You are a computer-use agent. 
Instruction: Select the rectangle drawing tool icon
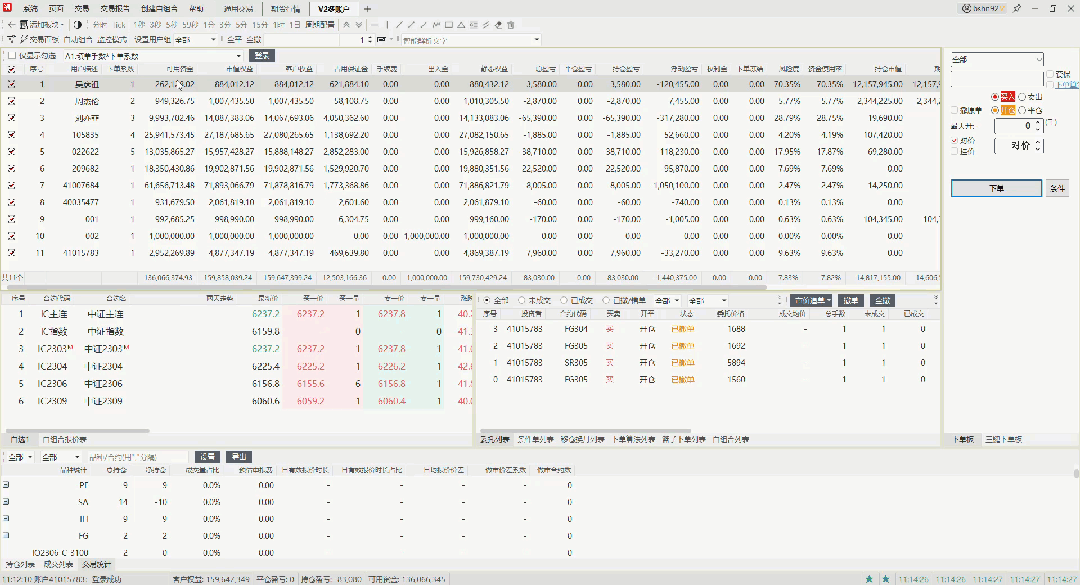[448, 25]
